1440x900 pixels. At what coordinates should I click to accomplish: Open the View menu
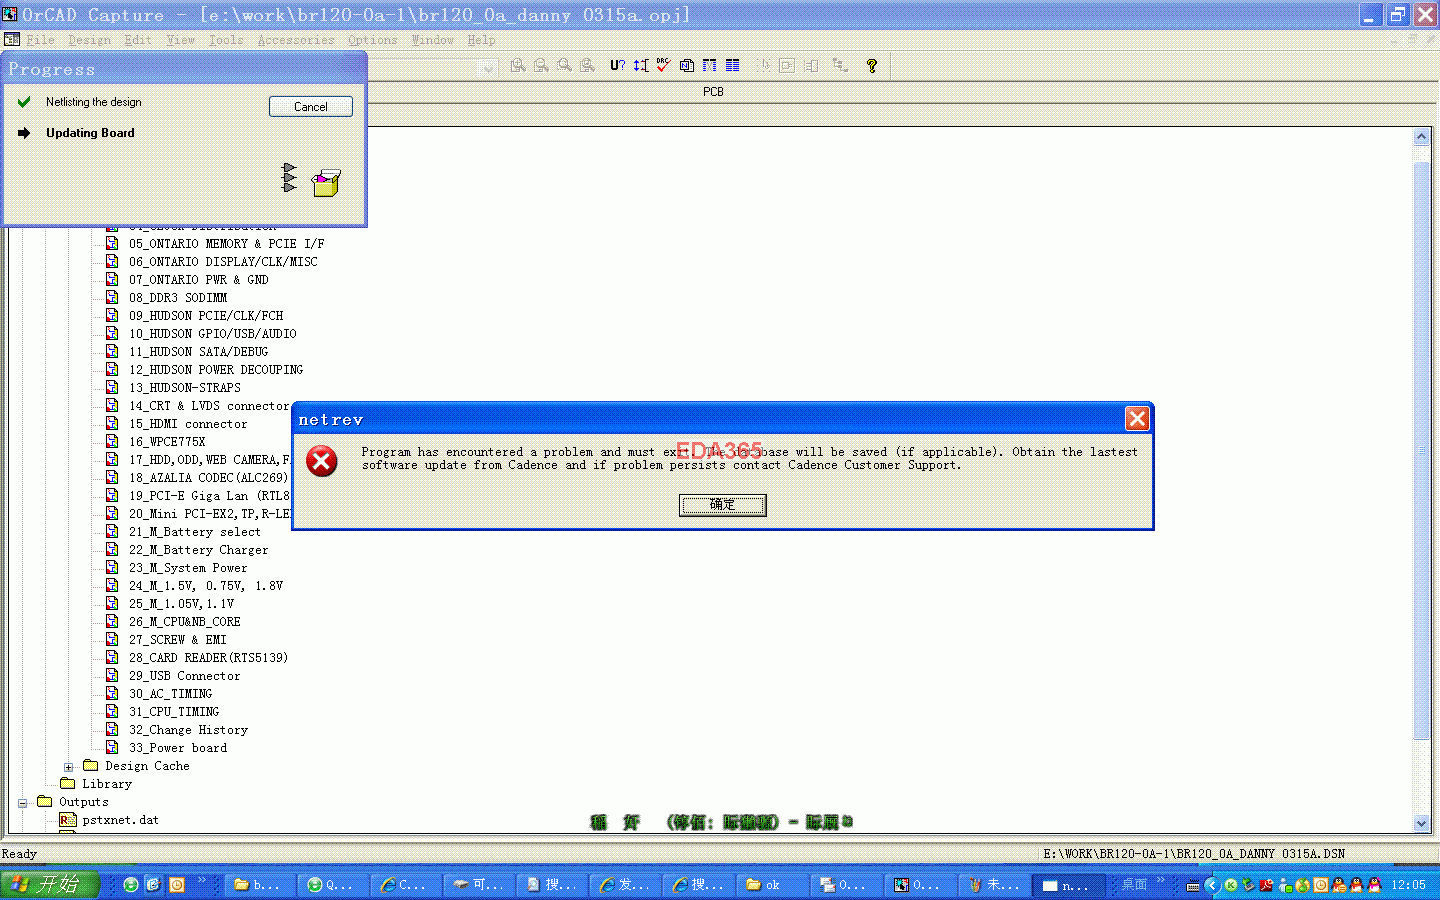181,40
